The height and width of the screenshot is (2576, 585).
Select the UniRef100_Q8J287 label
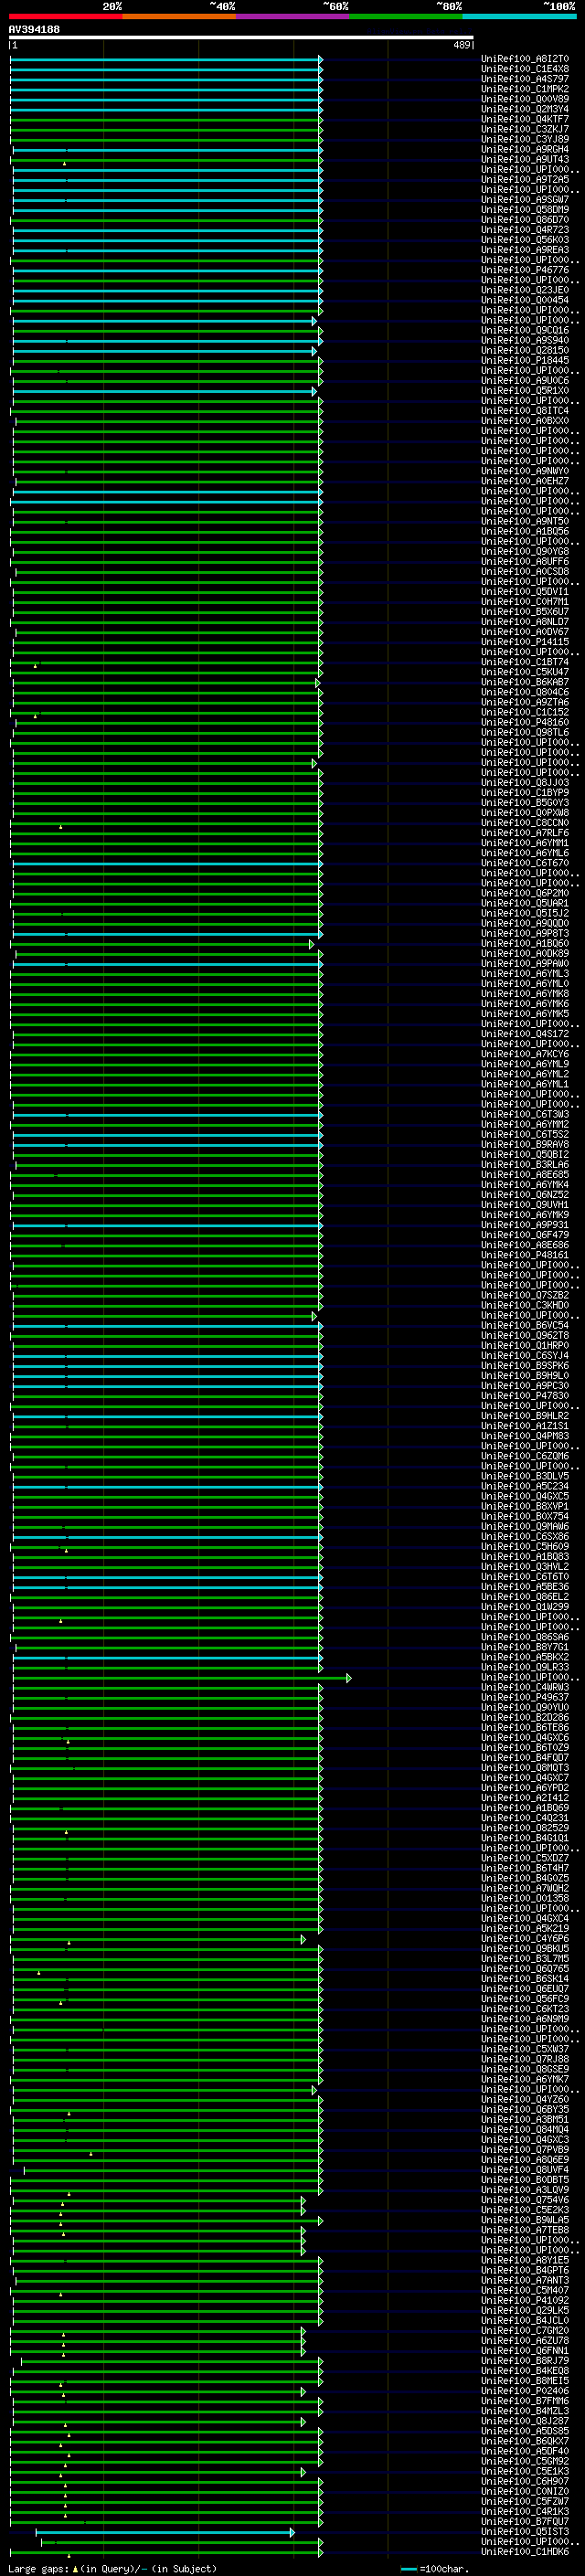click(x=525, y=2421)
